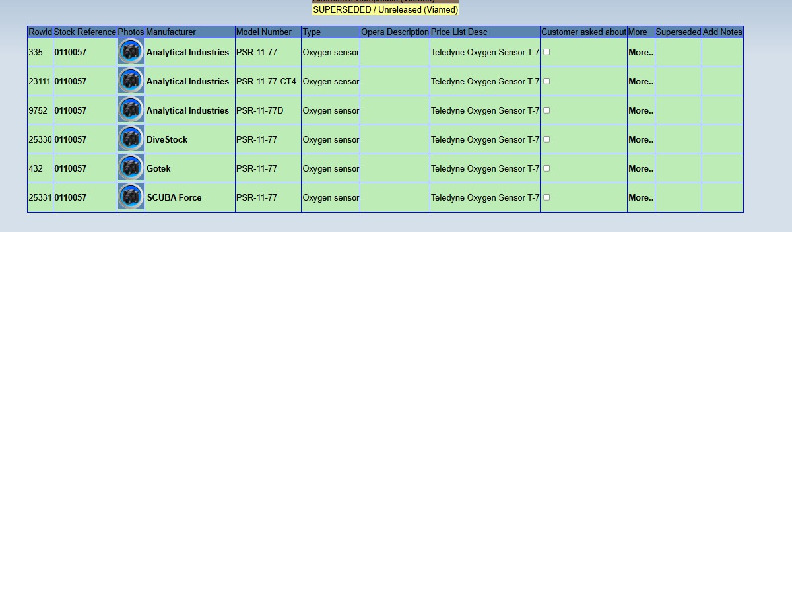The height and width of the screenshot is (612, 792).
Task: Open the Gotek product photo icon
Action: (131, 168)
